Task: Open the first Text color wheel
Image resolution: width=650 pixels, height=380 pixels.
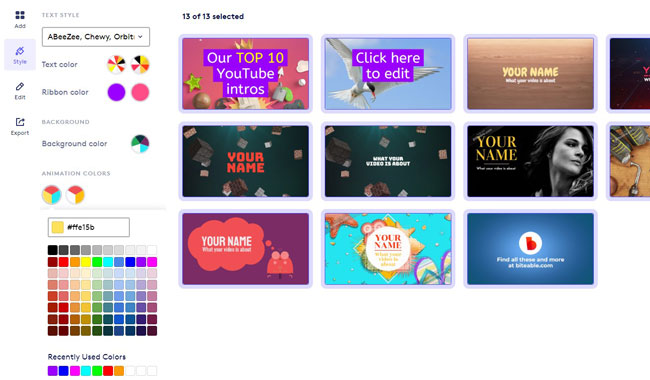Action: tap(116, 65)
